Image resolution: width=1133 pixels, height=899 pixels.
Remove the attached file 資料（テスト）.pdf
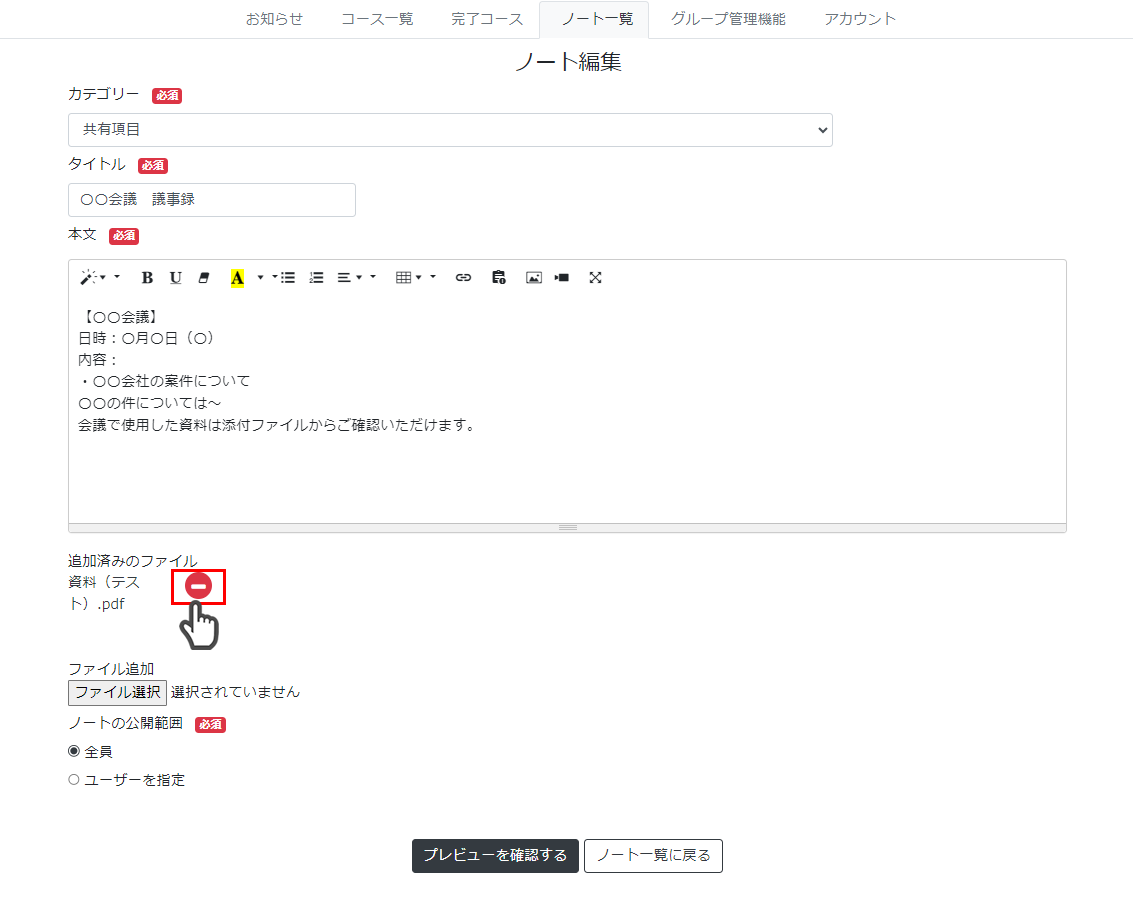coord(199,587)
